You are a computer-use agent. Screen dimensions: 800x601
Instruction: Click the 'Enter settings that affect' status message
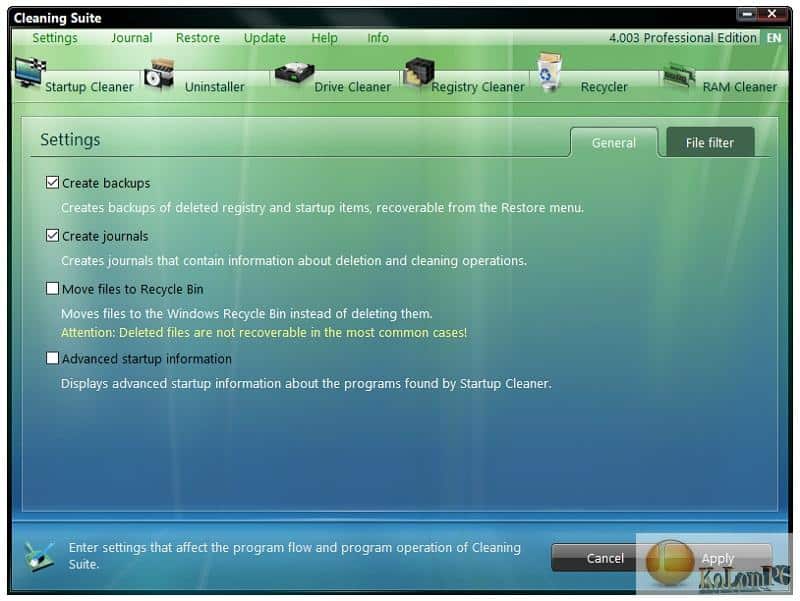tap(295, 556)
